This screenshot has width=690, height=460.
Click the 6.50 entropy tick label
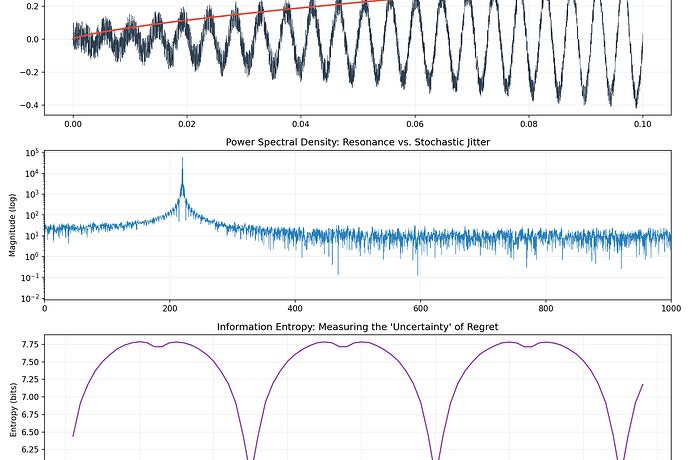point(27,433)
